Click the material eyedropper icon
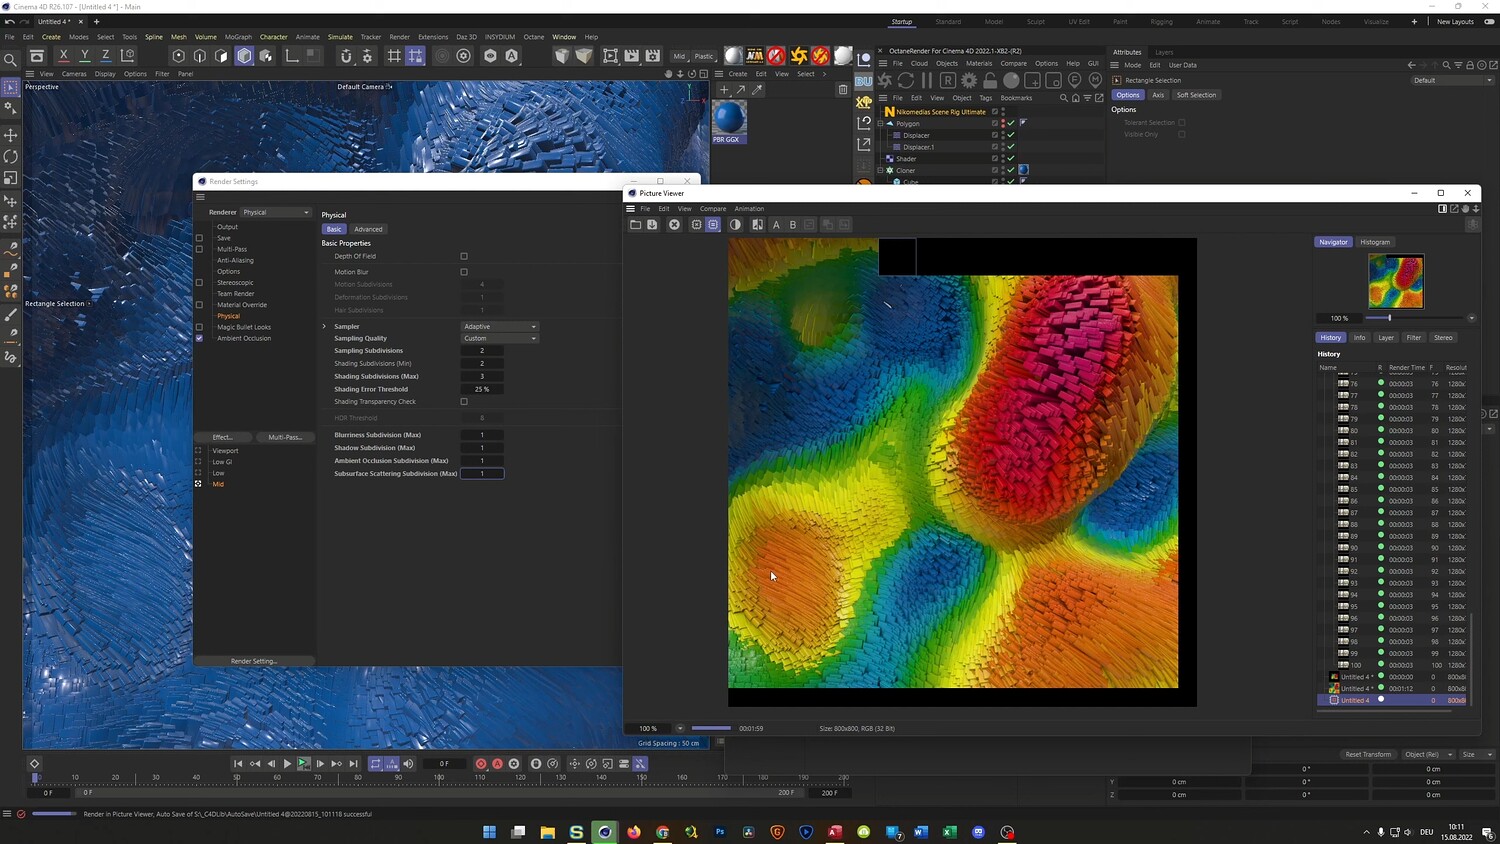This screenshot has width=1500, height=844. click(x=757, y=90)
